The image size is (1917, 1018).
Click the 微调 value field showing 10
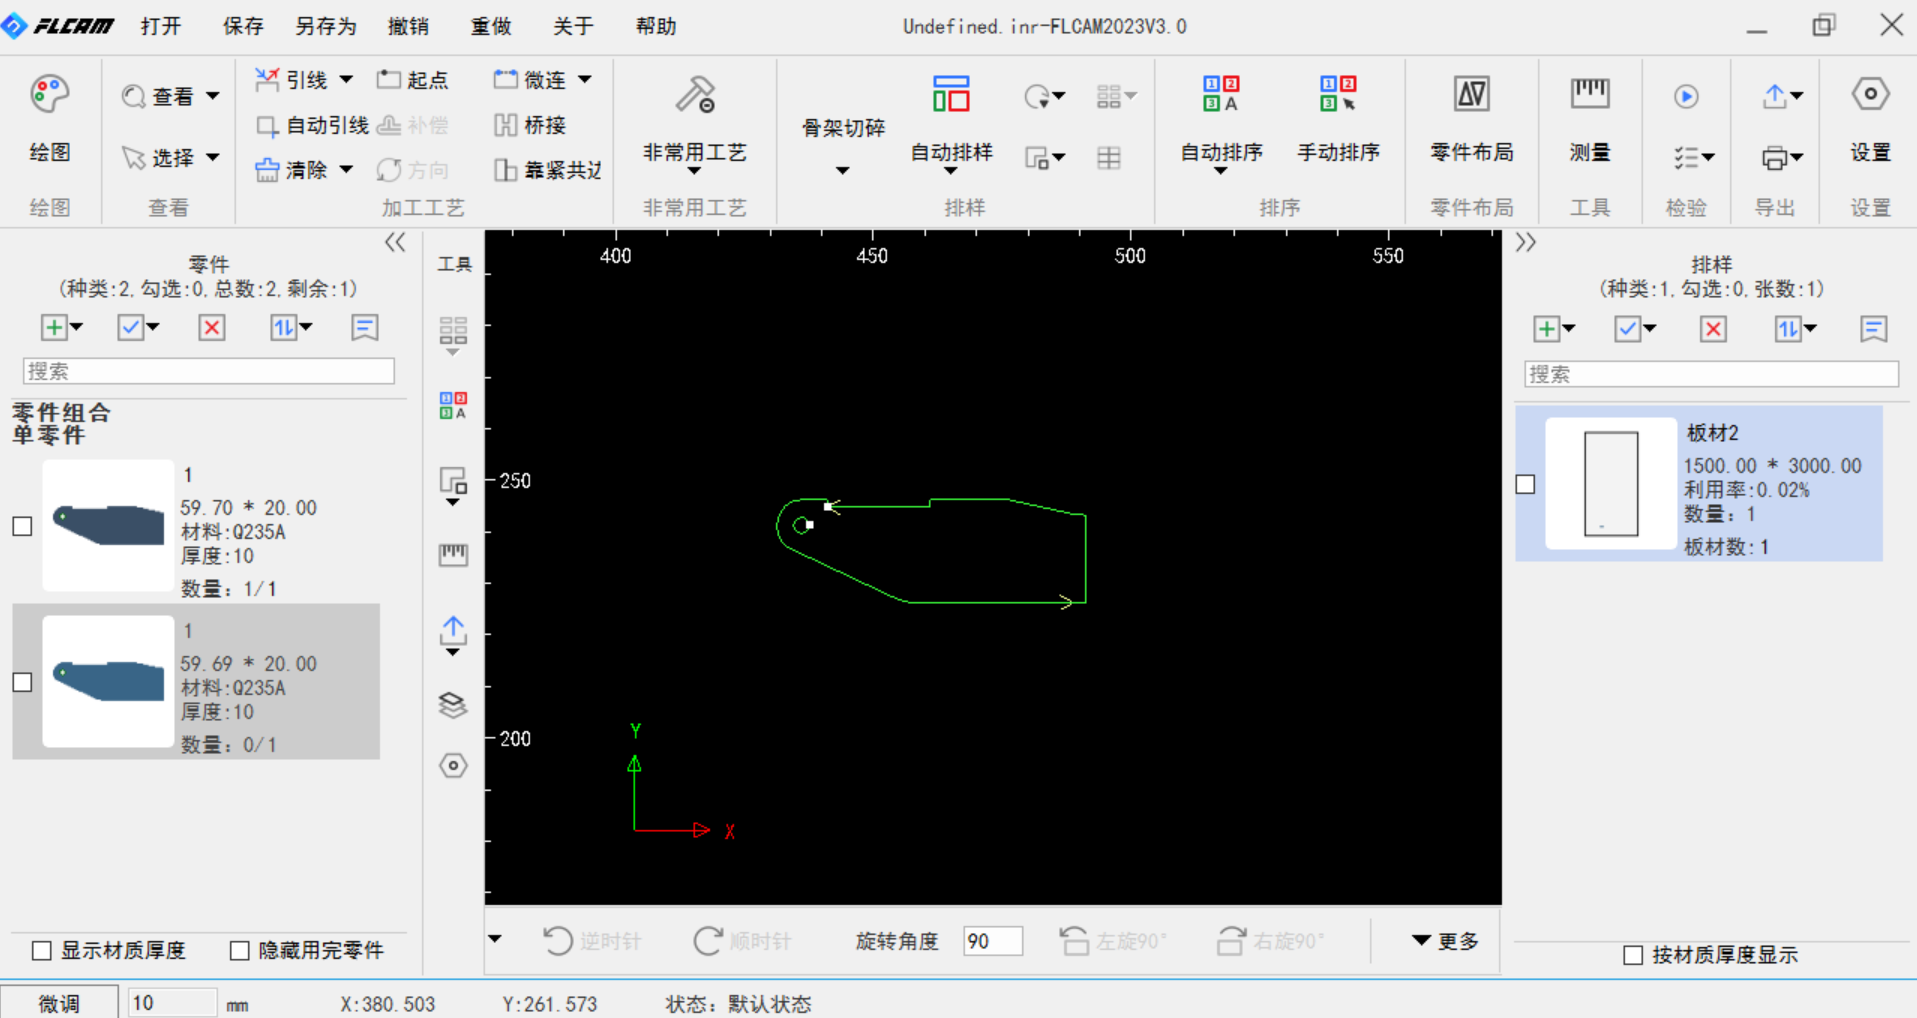pyautogui.click(x=172, y=1003)
